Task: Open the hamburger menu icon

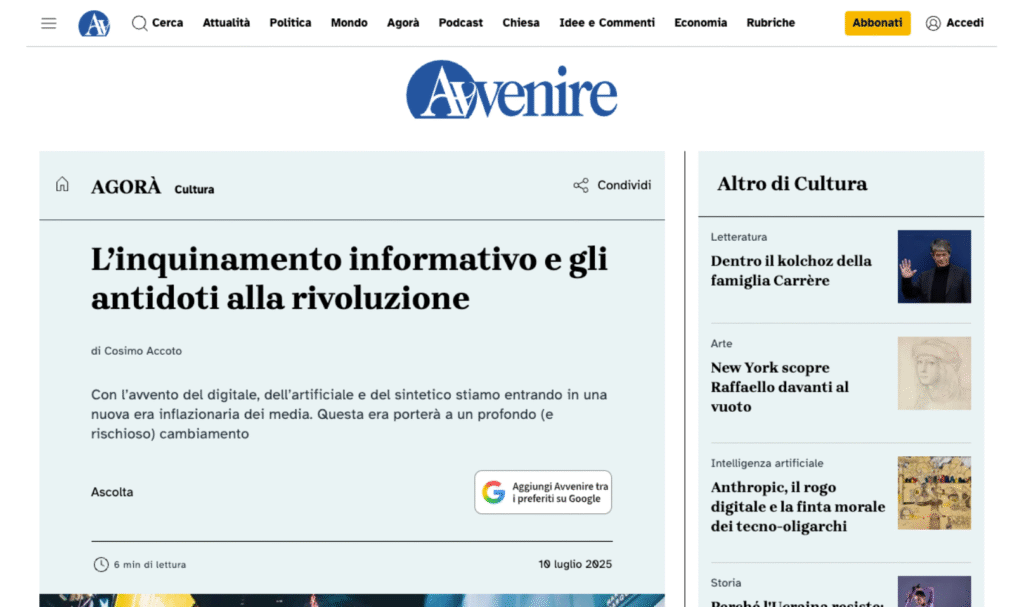Action: pos(48,24)
